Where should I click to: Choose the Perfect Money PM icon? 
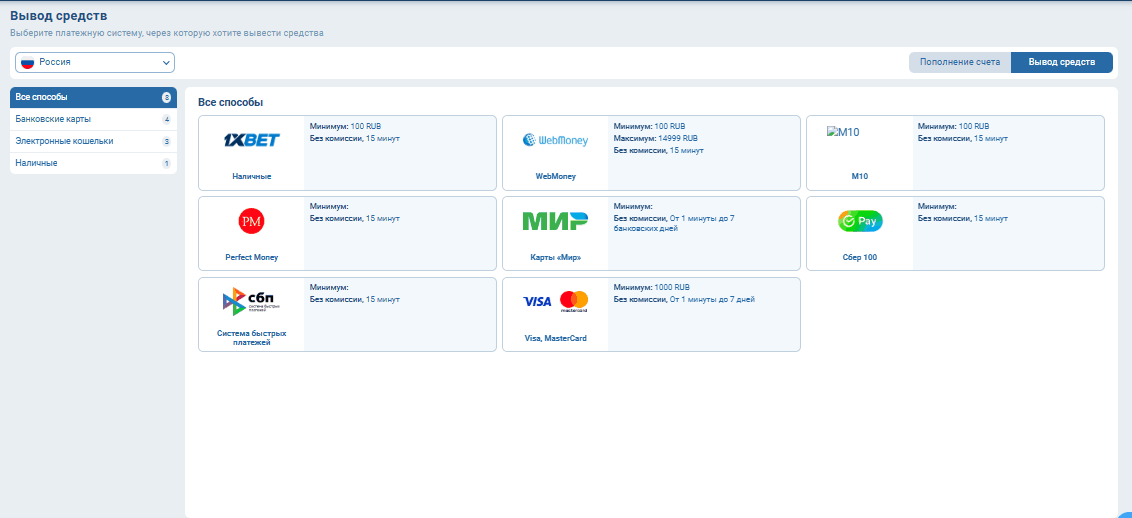[251, 221]
